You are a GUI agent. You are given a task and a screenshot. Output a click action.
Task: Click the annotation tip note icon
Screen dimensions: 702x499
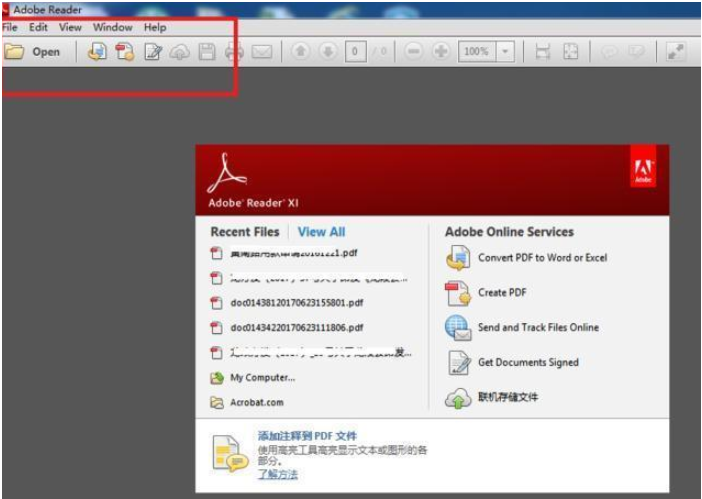(x=230, y=453)
